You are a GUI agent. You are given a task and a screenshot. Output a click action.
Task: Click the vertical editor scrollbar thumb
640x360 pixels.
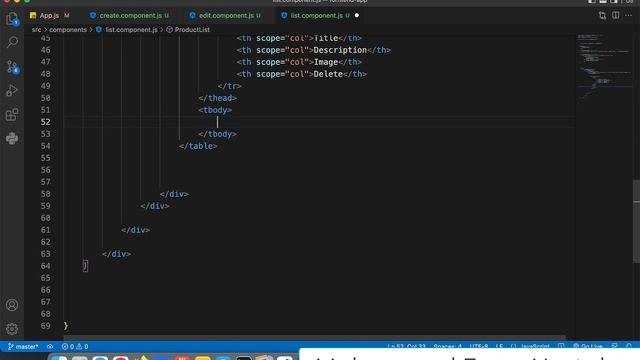point(636,222)
